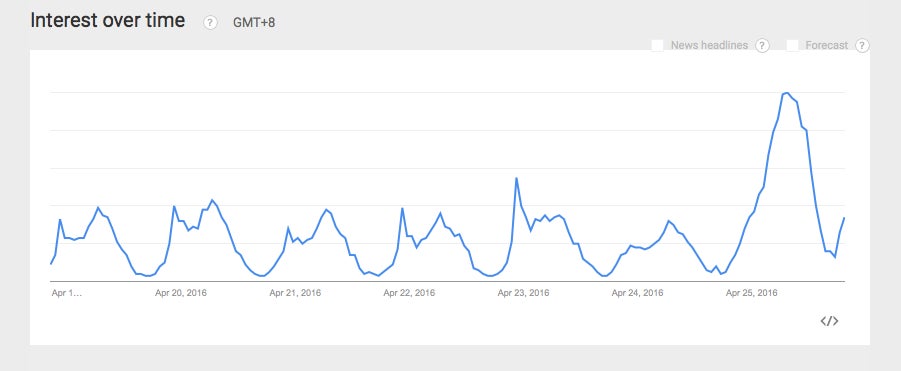Click the Interest over time heading
This screenshot has width=901, height=371.
107,21
